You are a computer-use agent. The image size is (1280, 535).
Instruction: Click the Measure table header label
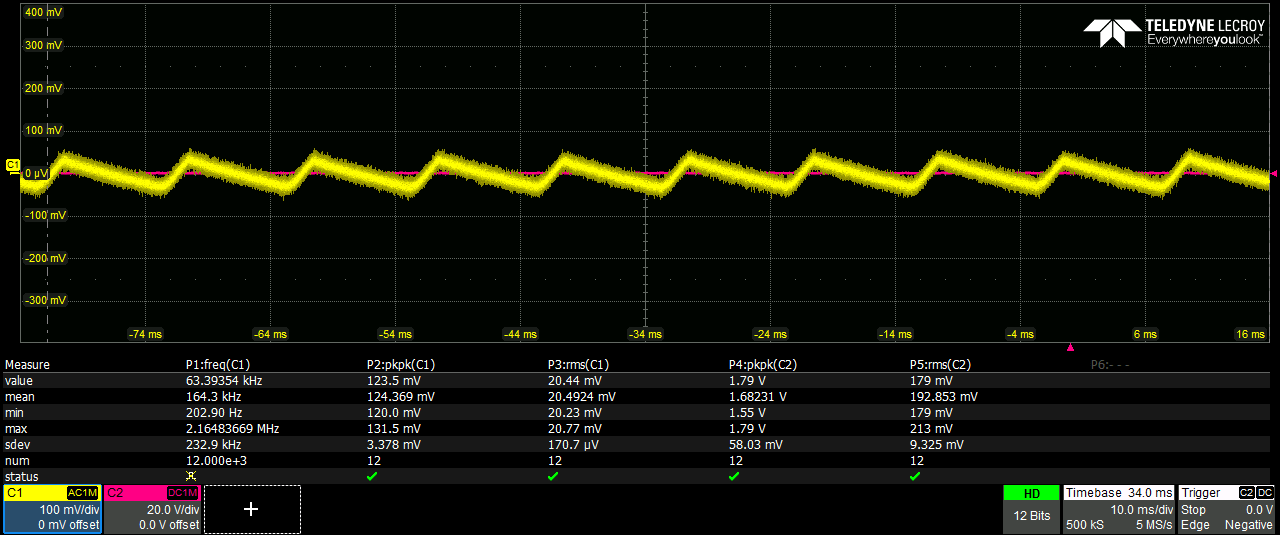(x=27, y=365)
